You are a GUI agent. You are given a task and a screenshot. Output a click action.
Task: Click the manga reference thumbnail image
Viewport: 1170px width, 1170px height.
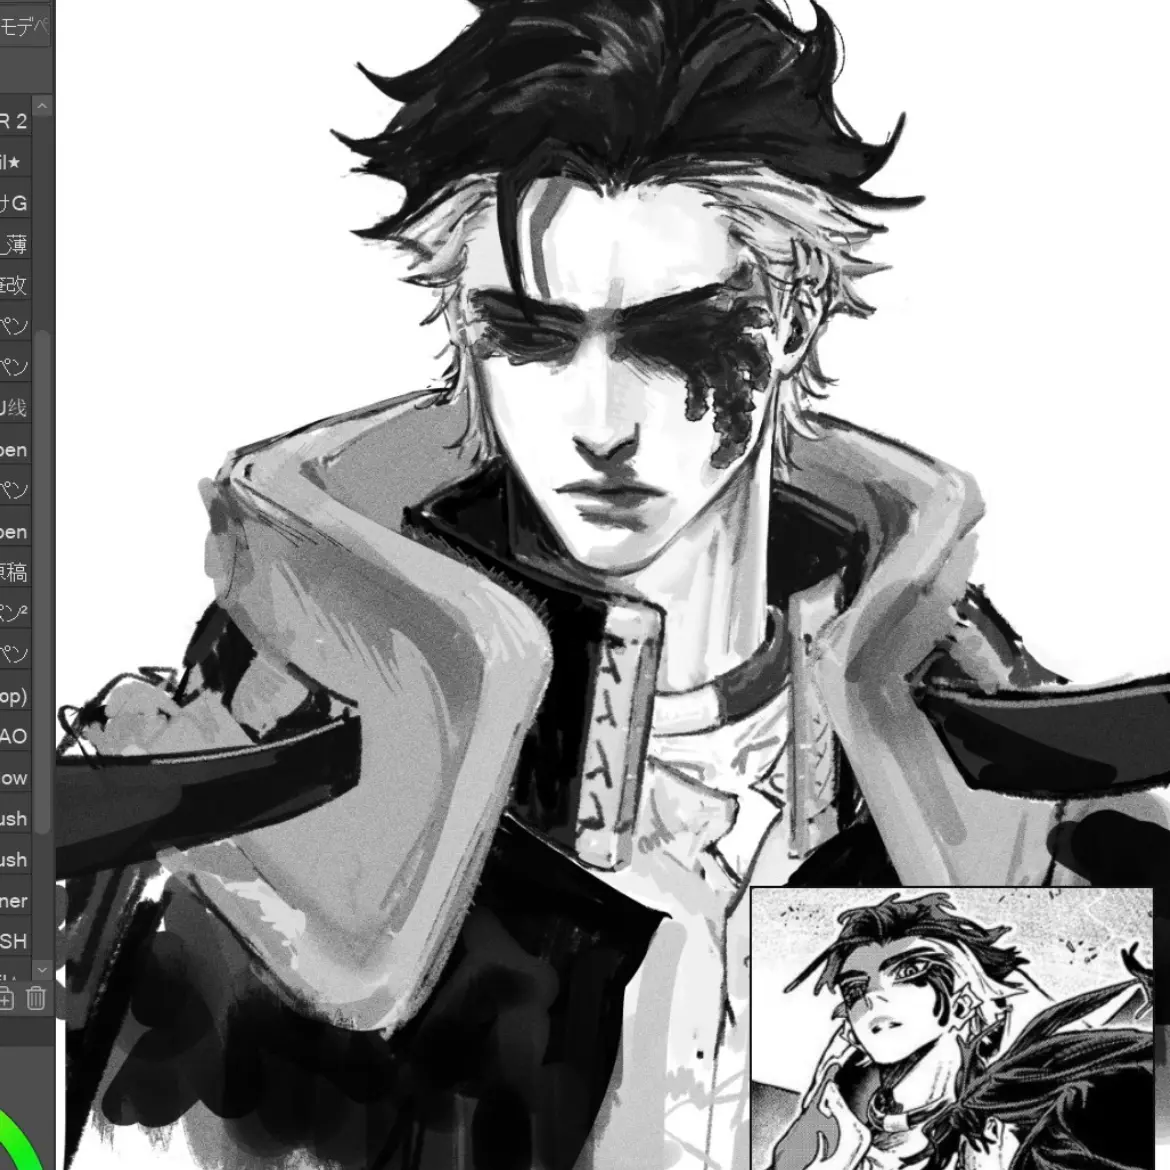tap(950, 1030)
